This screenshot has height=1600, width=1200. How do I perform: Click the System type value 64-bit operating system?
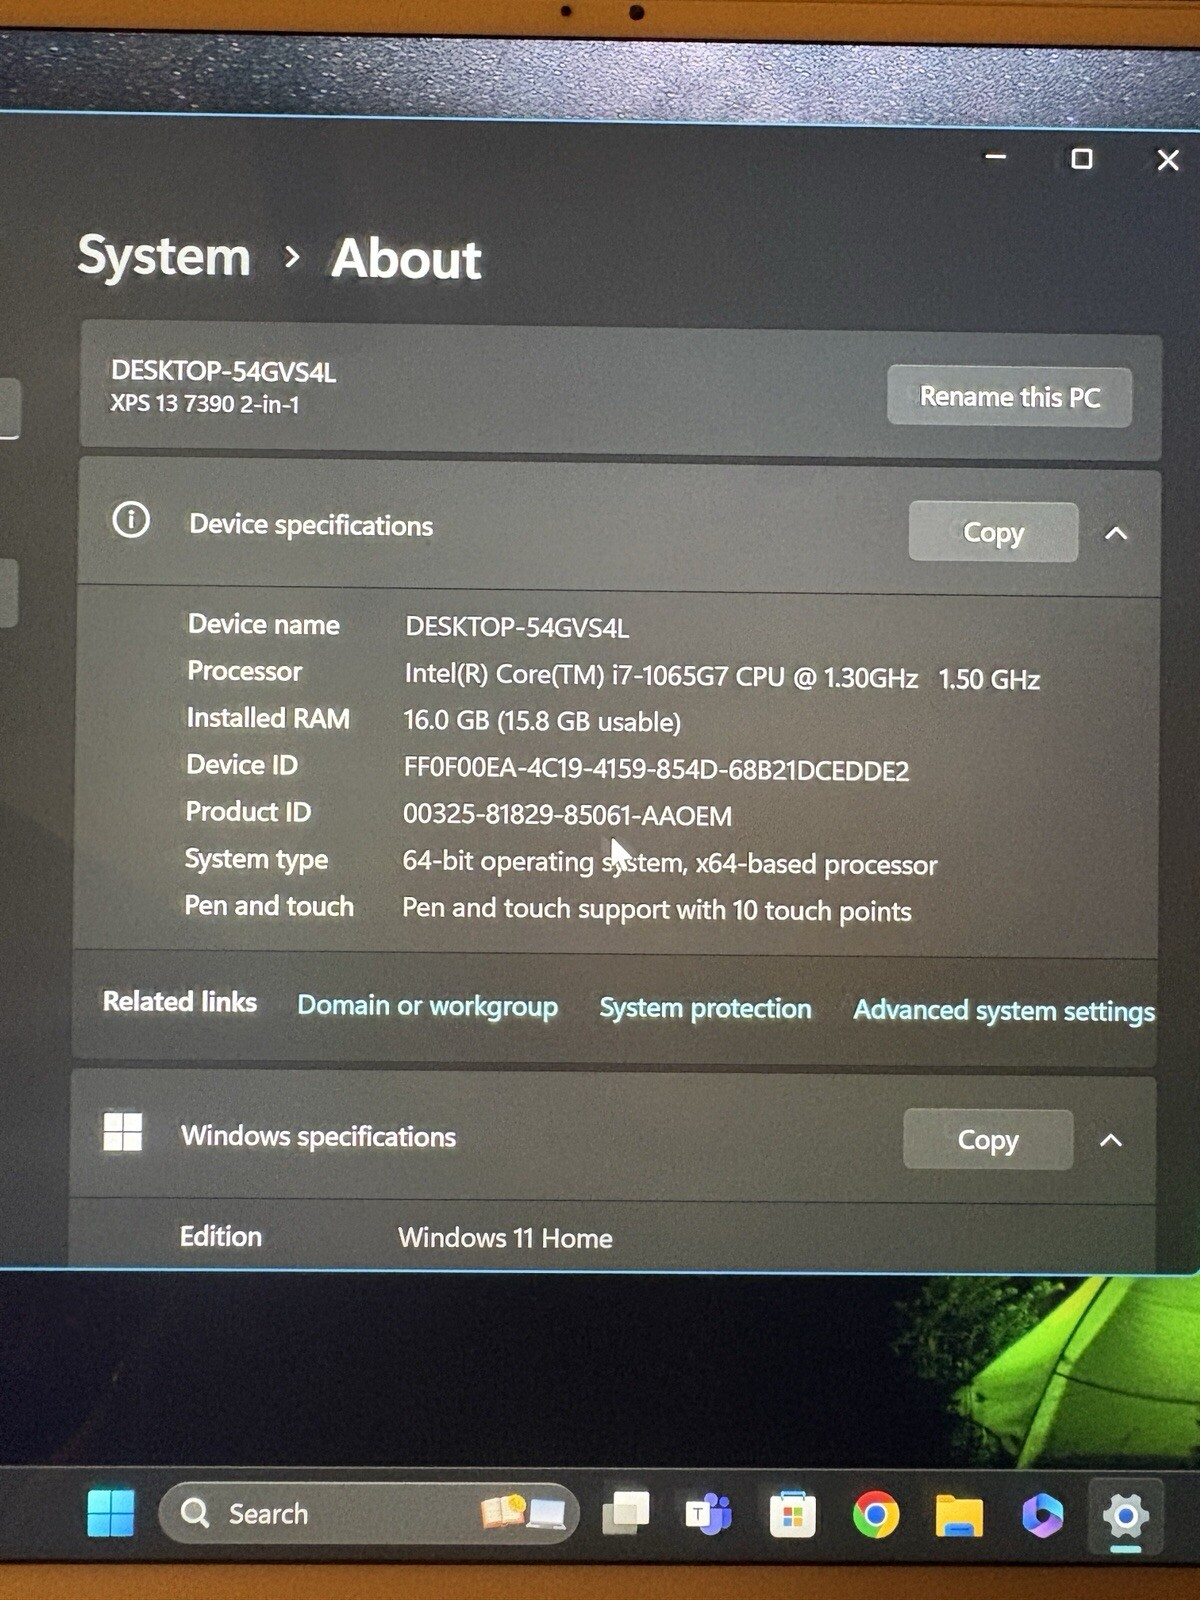tap(670, 862)
